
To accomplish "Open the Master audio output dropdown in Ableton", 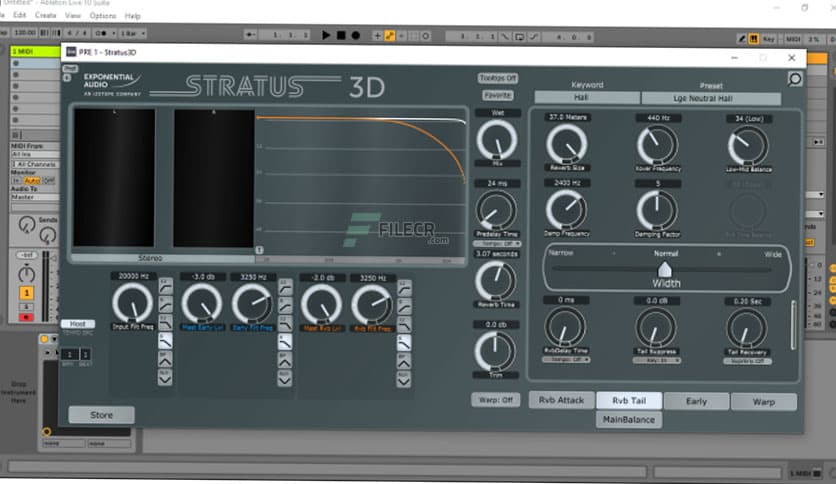I will [35, 197].
